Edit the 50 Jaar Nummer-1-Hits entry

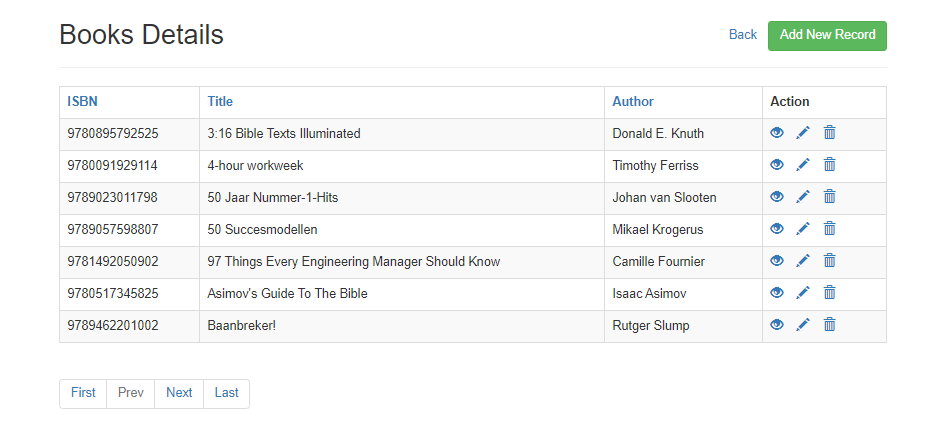[x=803, y=197]
